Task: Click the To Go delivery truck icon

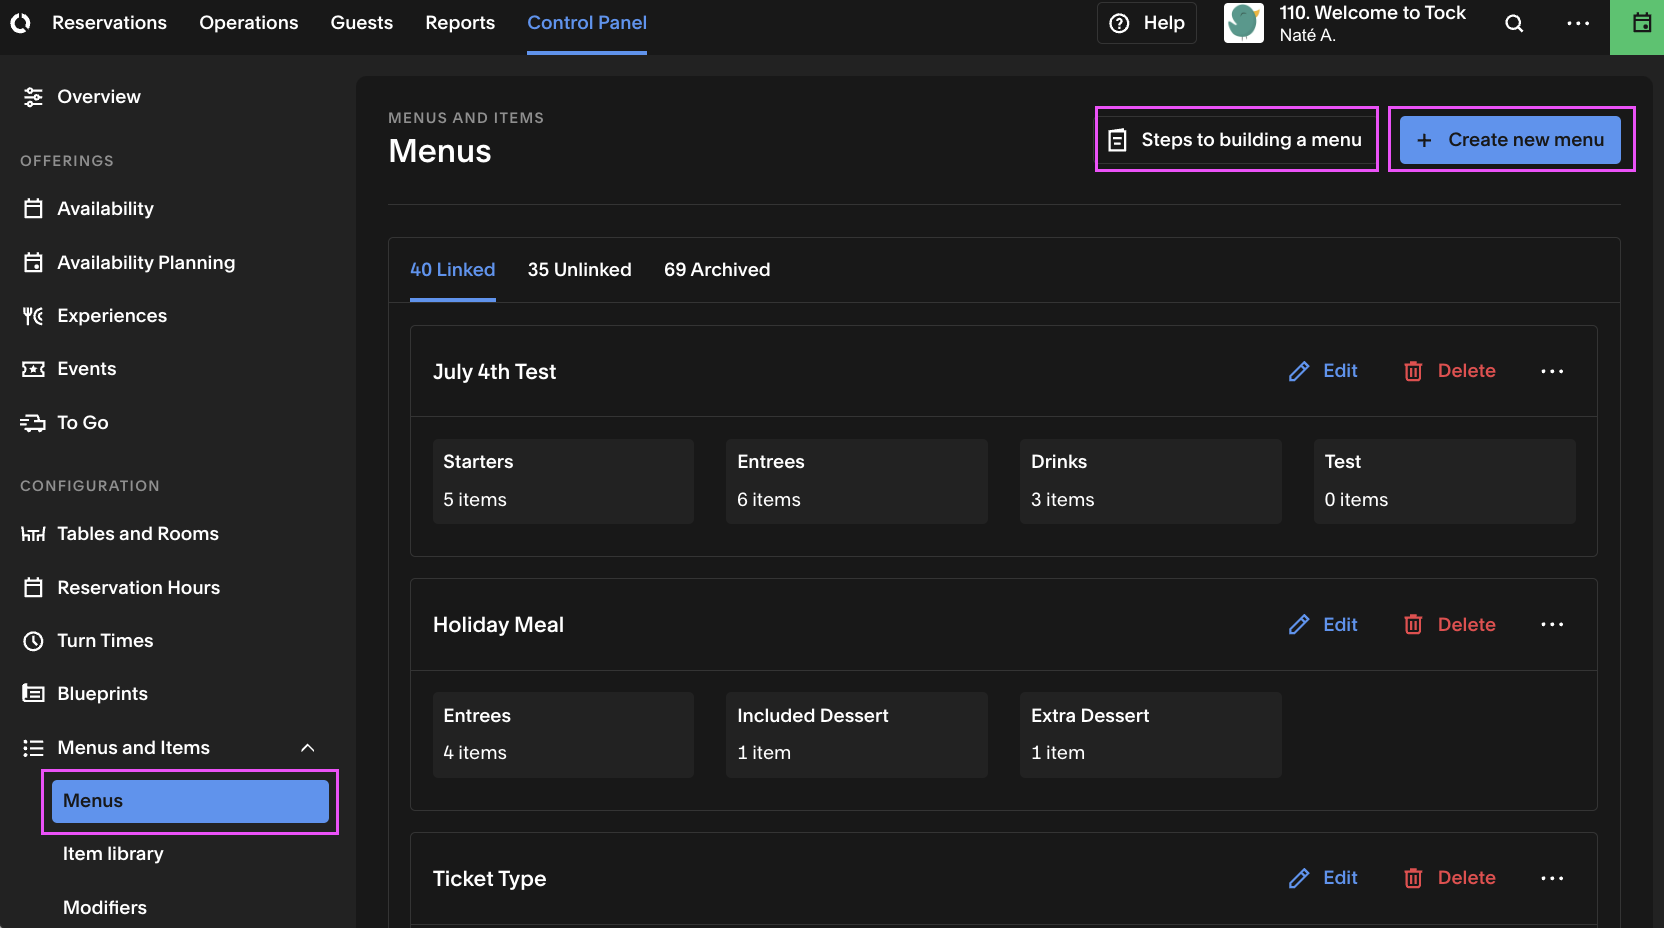Action: (33, 423)
